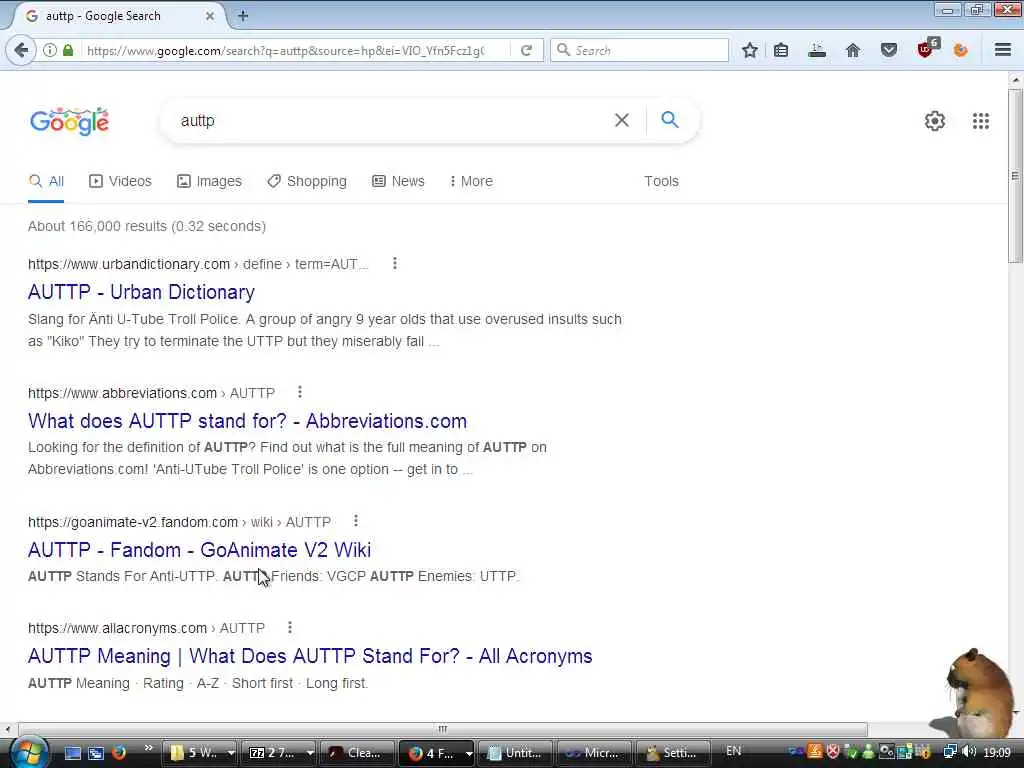
Task: Click the green padlock security icon
Action: click(x=68, y=50)
